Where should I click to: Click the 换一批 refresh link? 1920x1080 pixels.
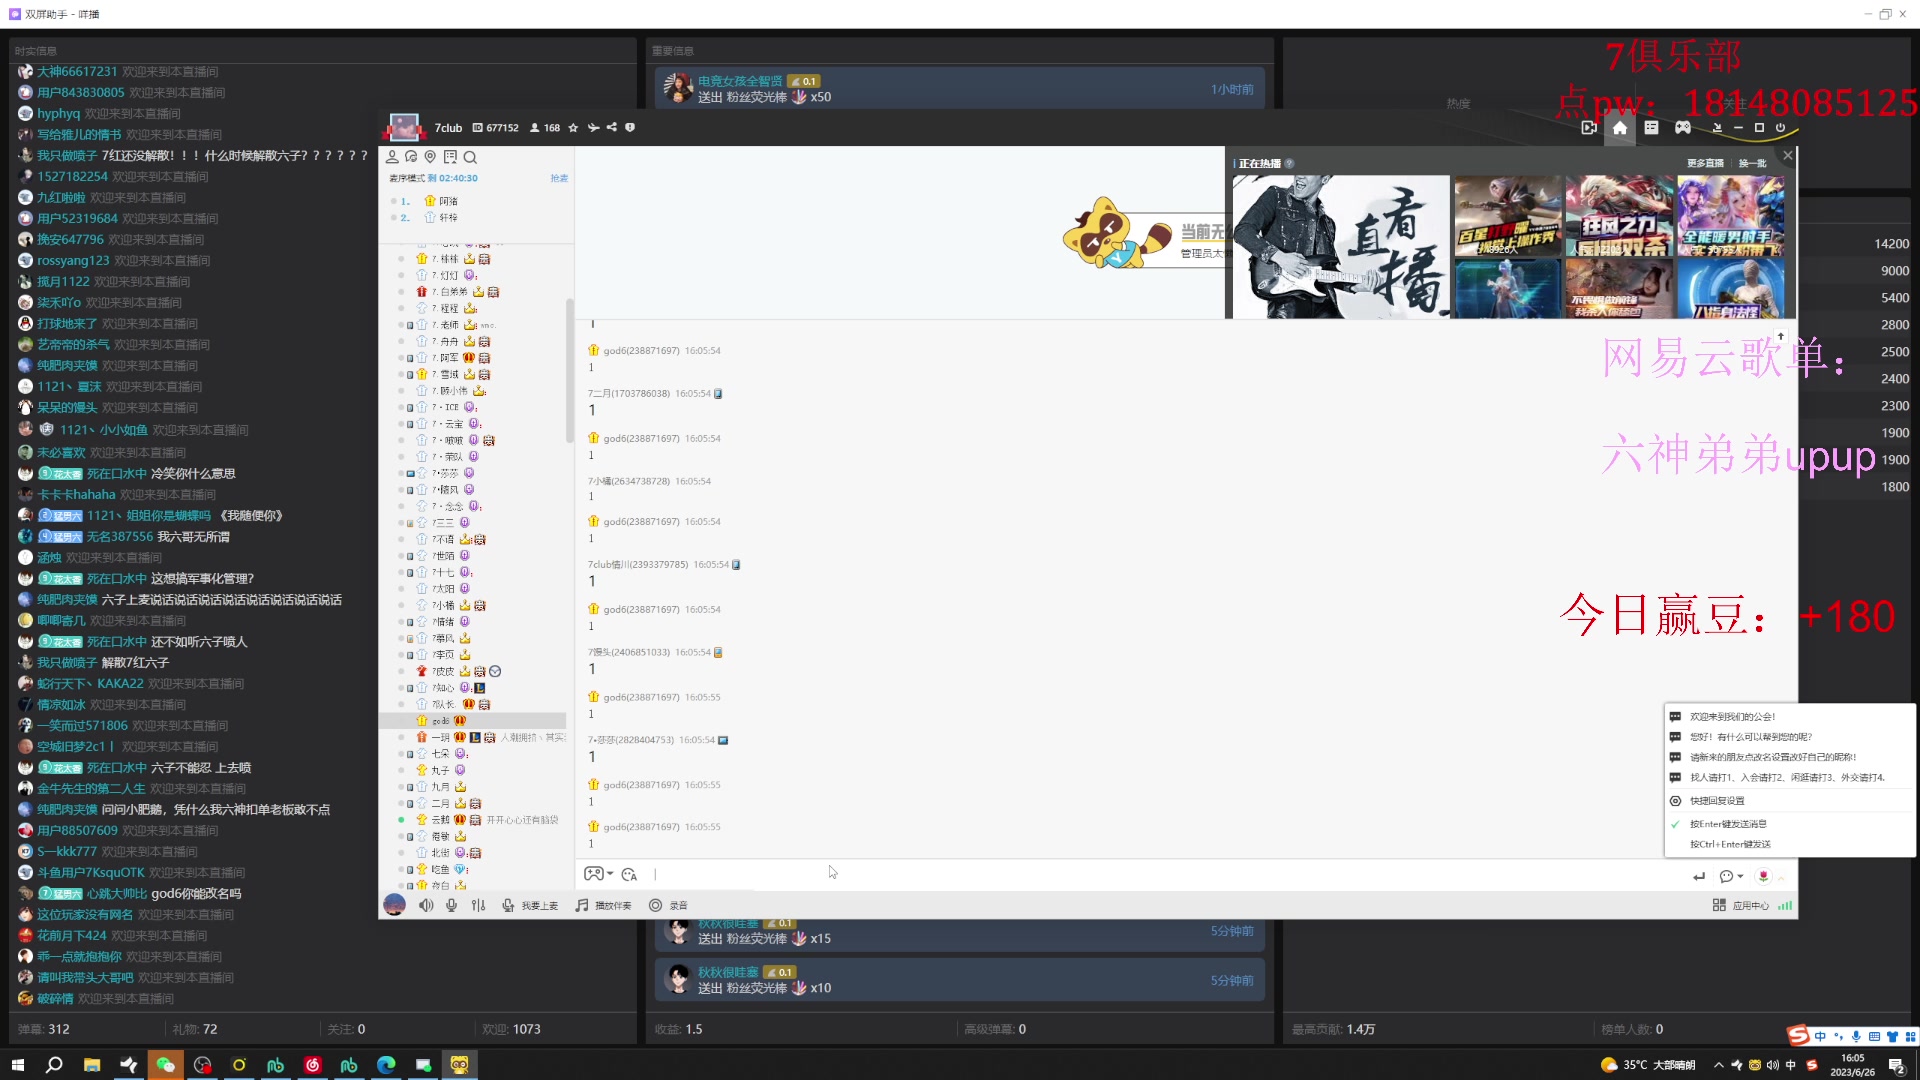click(1752, 163)
